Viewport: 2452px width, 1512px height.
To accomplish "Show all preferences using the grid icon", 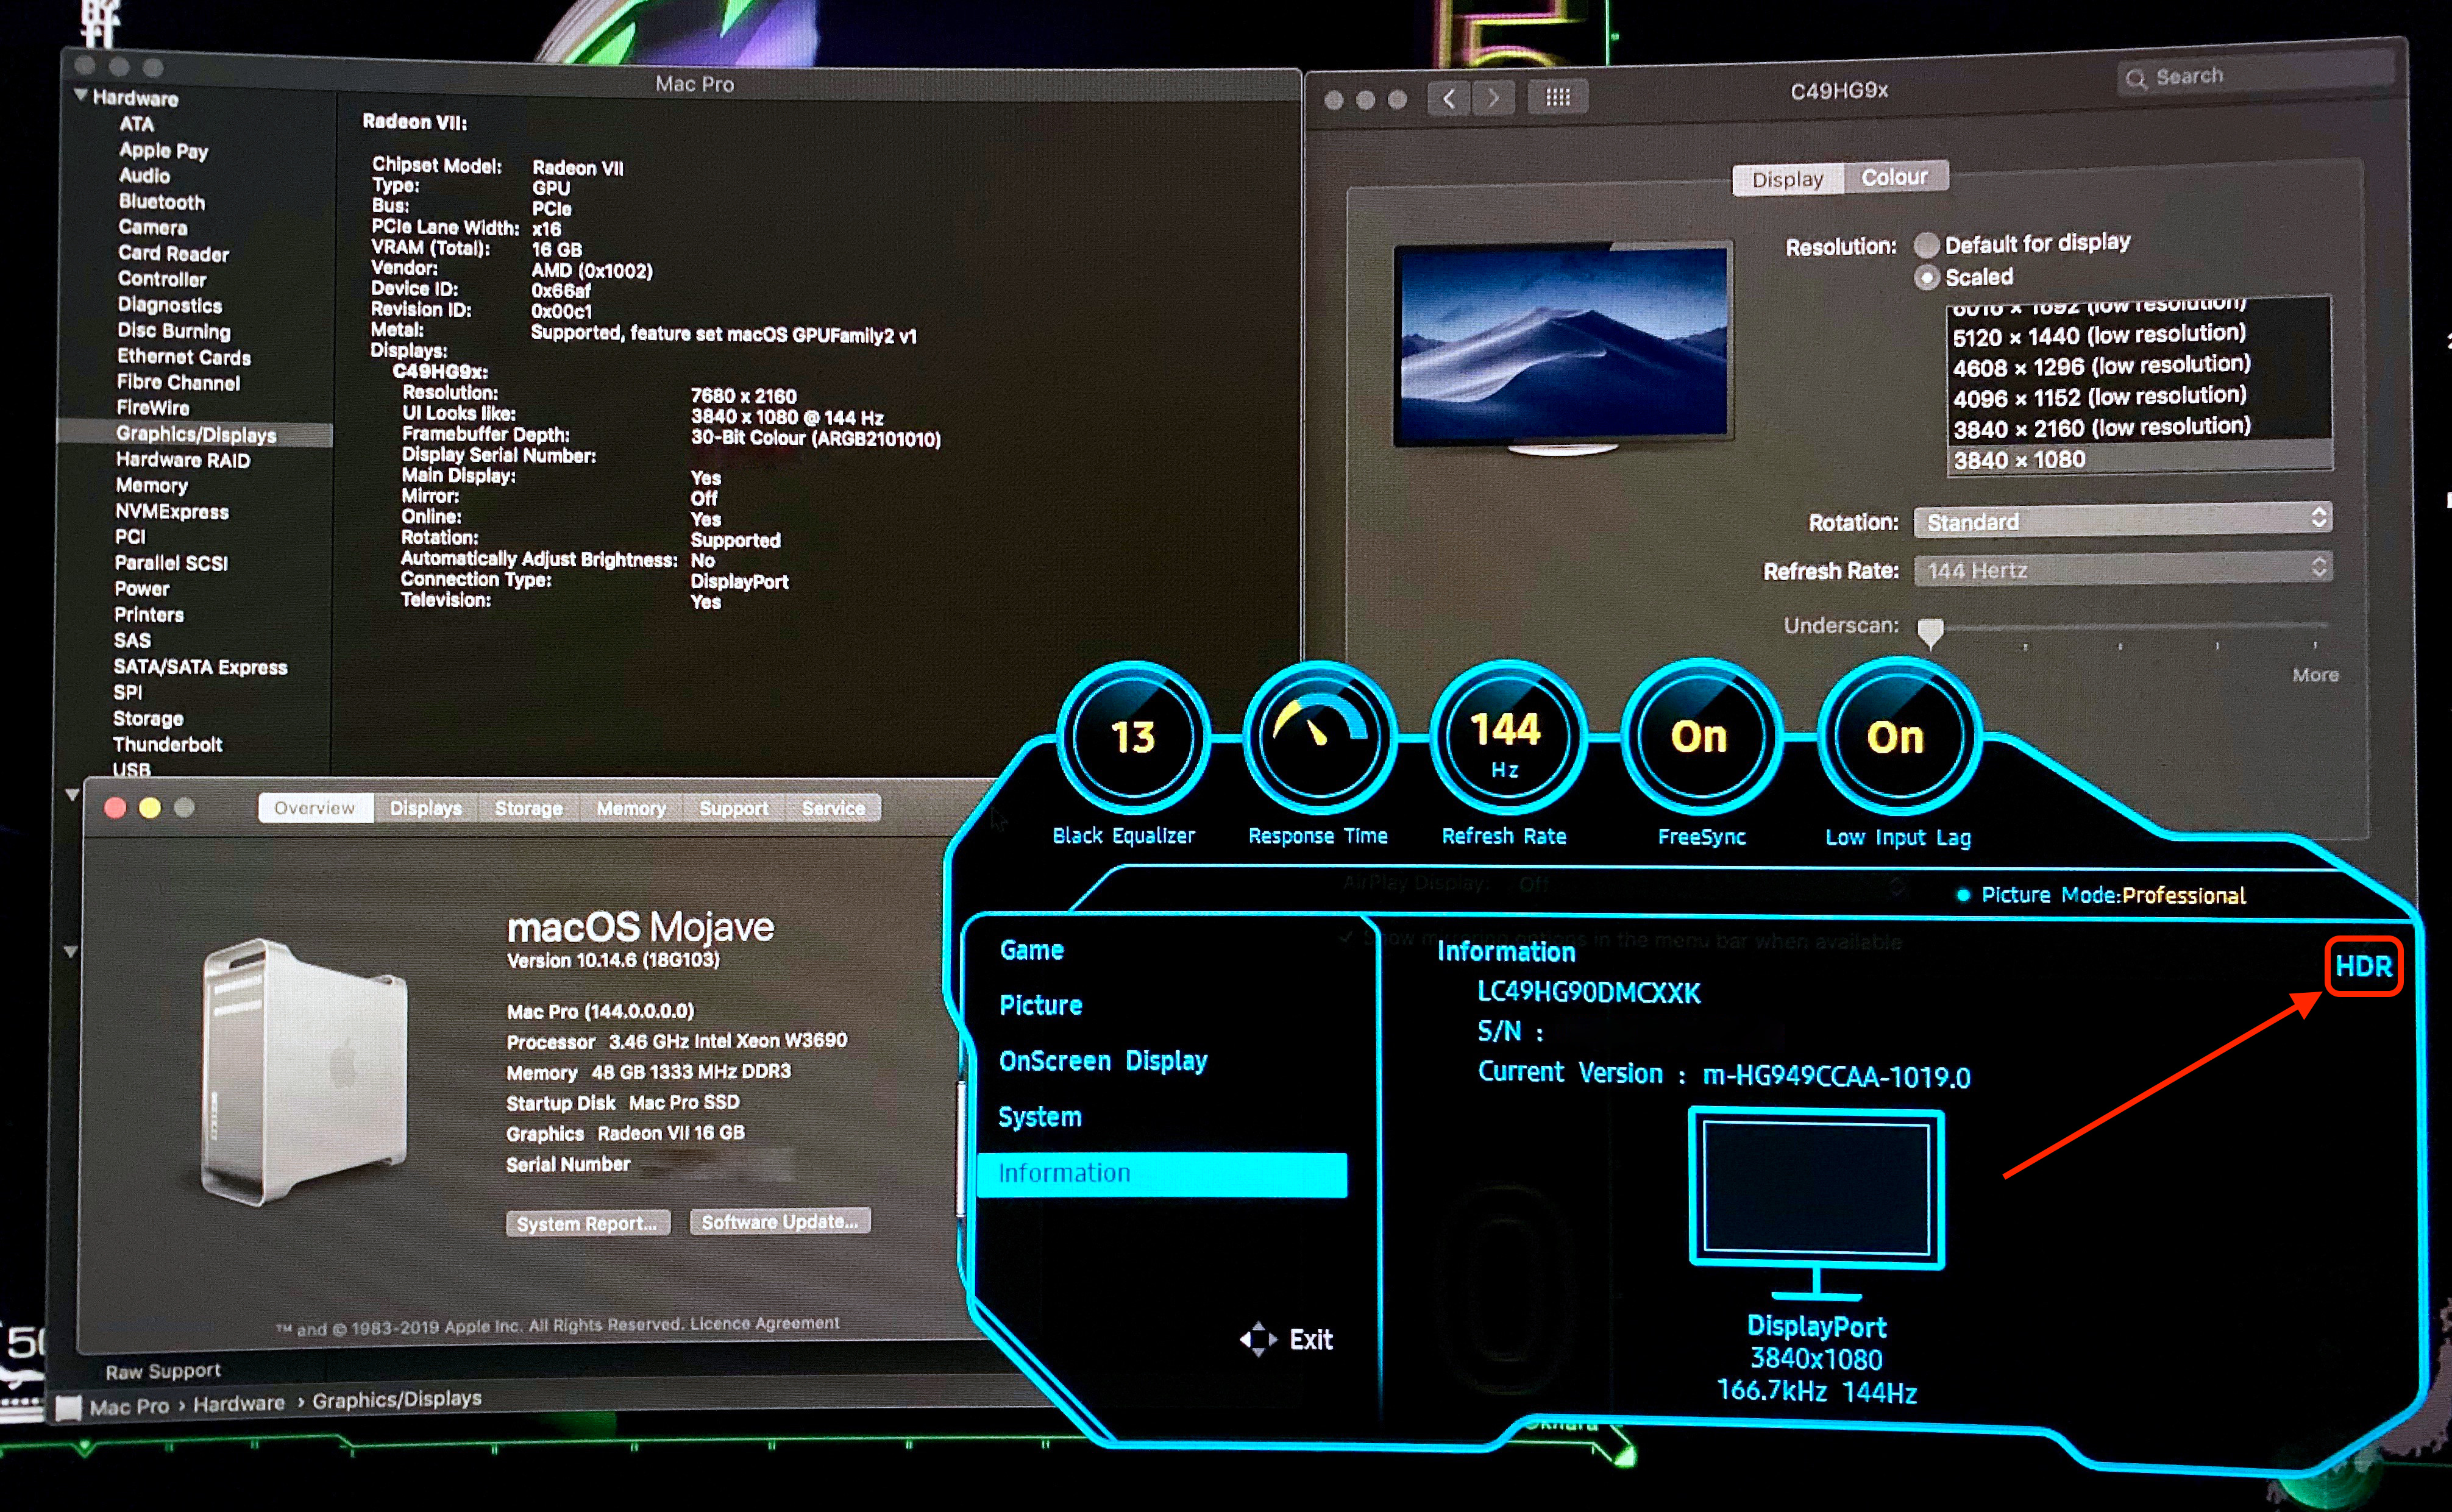I will tap(1557, 97).
